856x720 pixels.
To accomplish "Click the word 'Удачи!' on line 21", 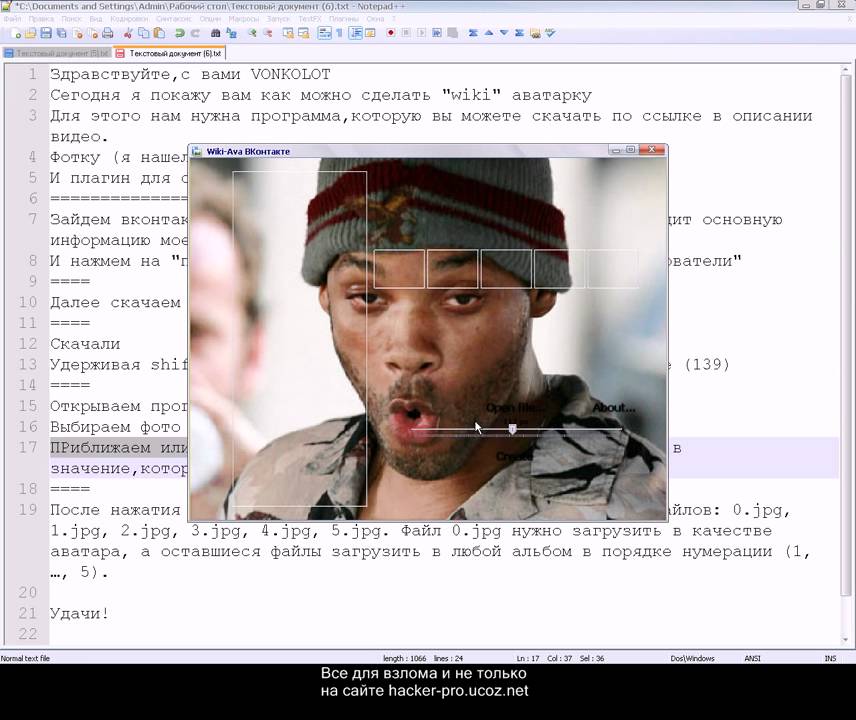I will (x=80, y=614).
